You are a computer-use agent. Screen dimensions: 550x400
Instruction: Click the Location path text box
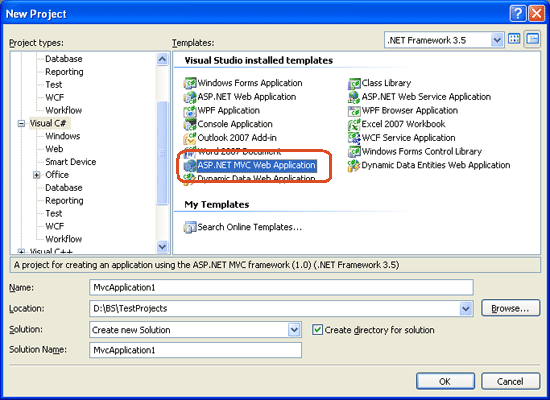click(x=275, y=309)
